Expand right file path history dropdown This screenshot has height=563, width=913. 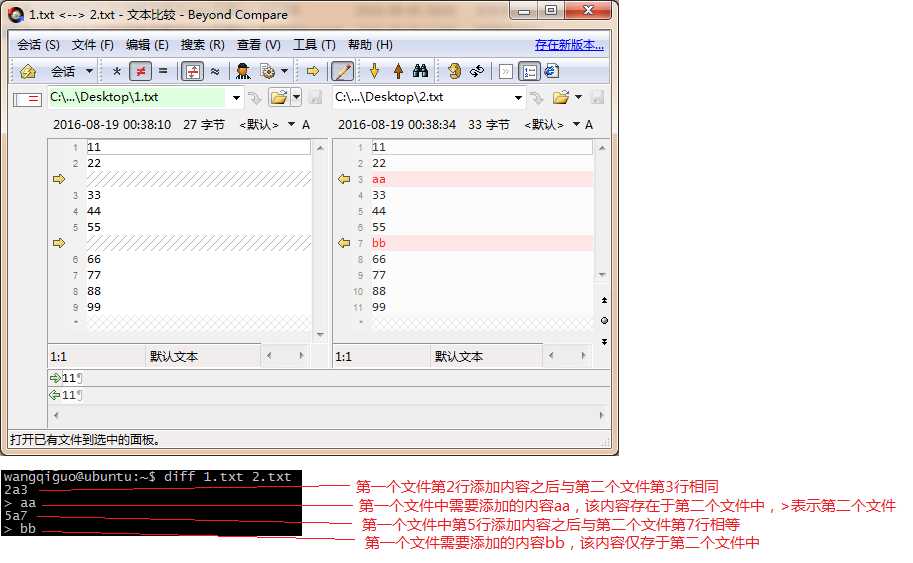click(518, 97)
